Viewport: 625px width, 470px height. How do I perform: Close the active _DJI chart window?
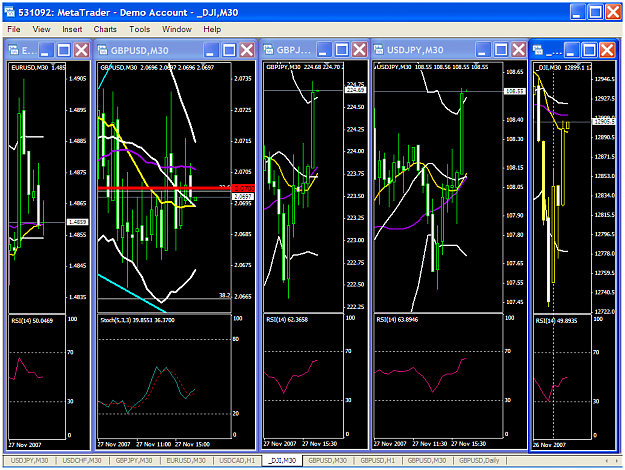[x=607, y=50]
